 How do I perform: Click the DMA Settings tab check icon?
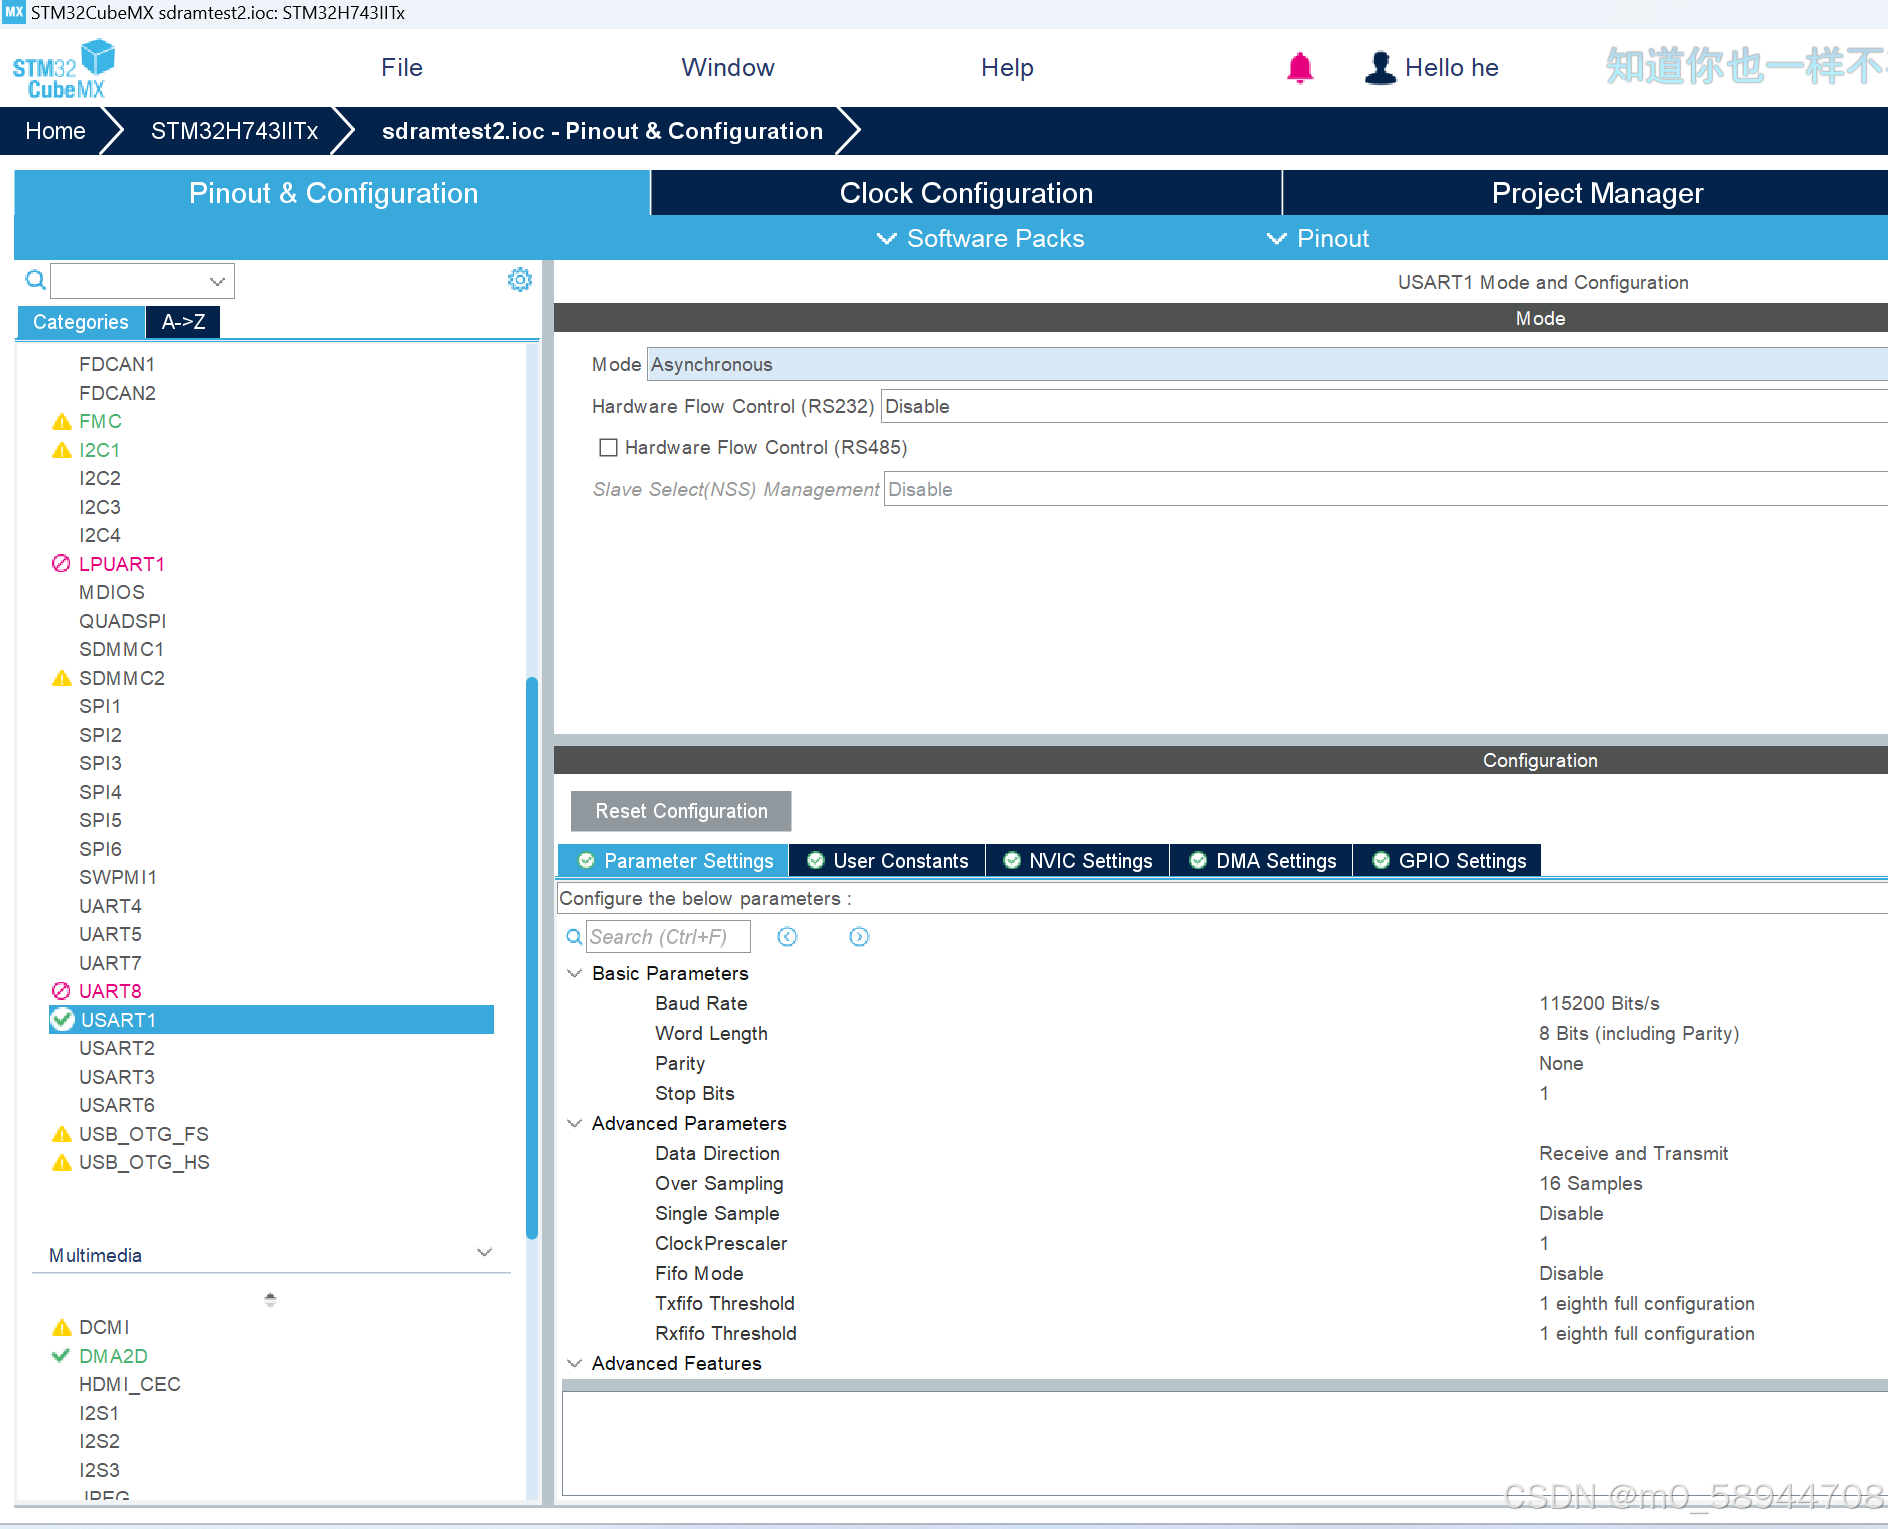tap(1198, 861)
